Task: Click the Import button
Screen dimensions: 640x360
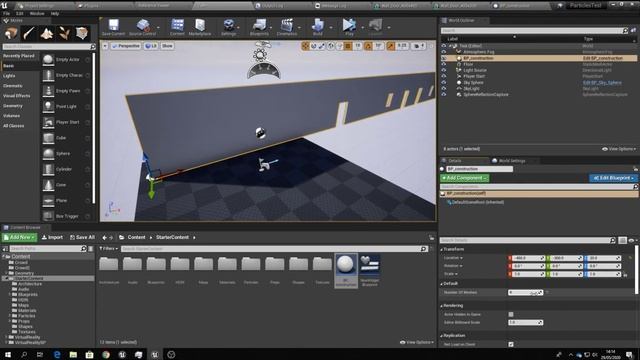Action: [52, 237]
